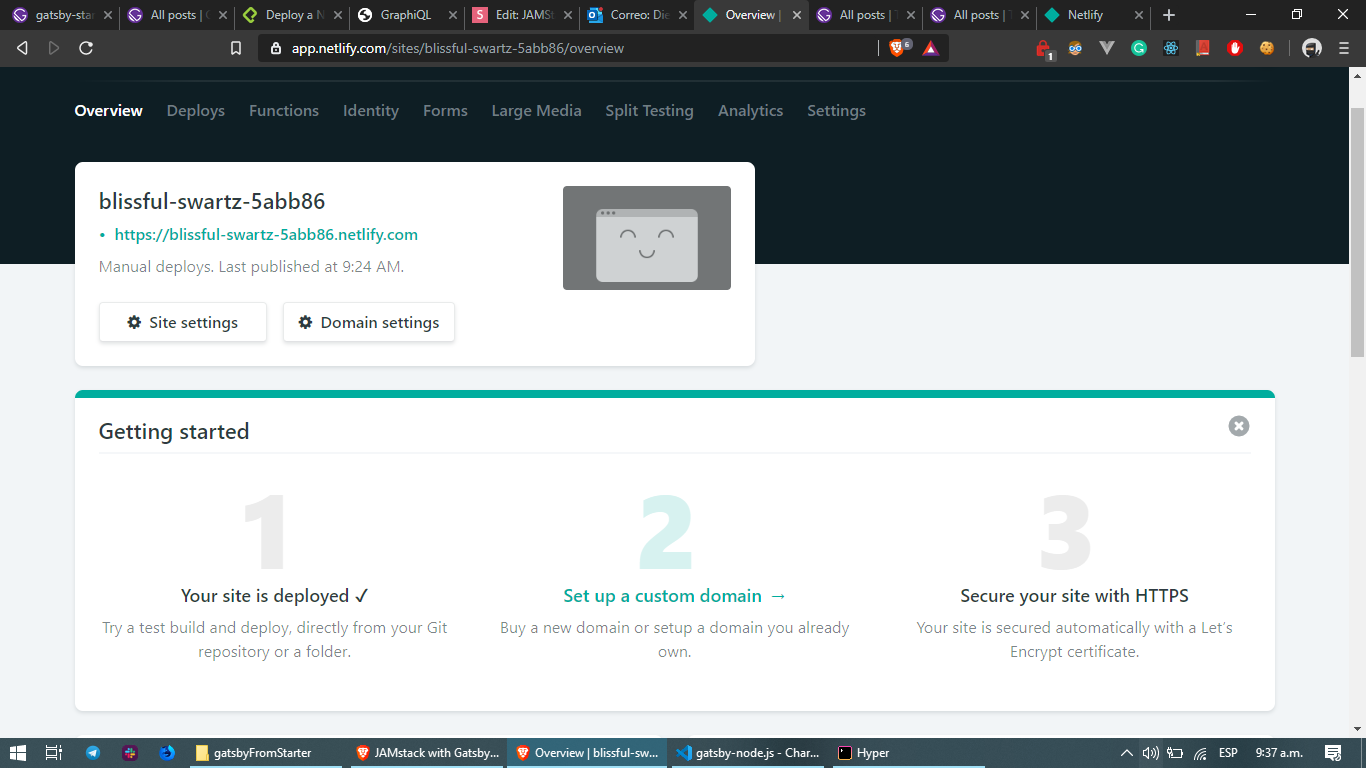The image size is (1366, 768).
Task: Select the Overview navigation tab
Action: pyautogui.click(x=109, y=111)
